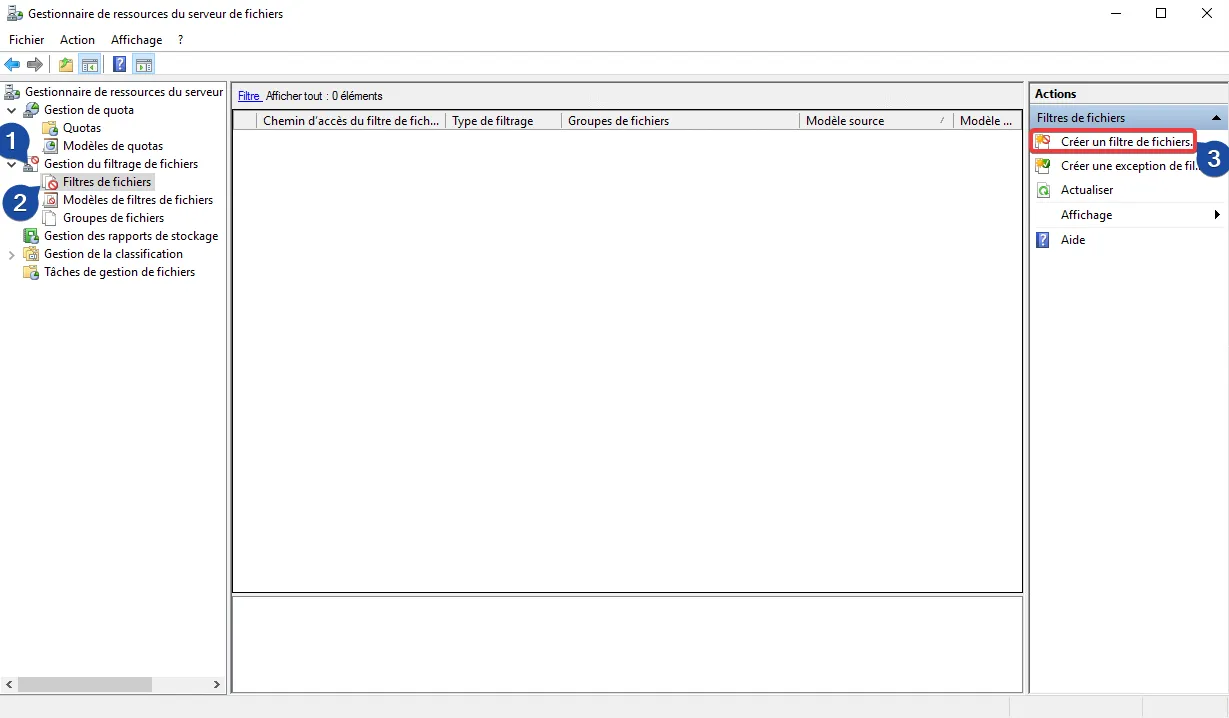
Task: Click the Filtre link above the list
Action: click(248, 96)
